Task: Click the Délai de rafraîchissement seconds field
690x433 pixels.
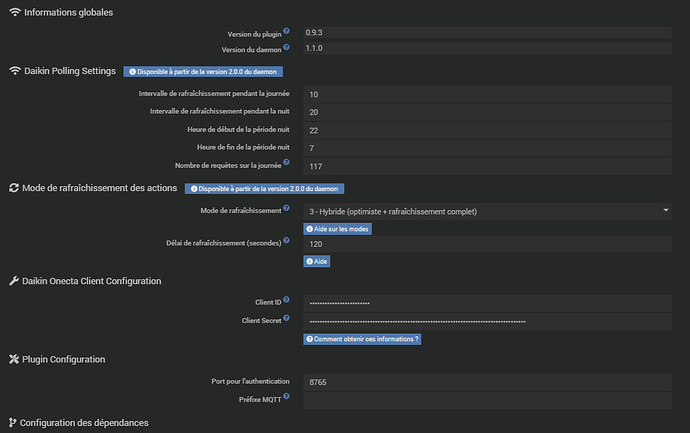Action: tap(486, 244)
